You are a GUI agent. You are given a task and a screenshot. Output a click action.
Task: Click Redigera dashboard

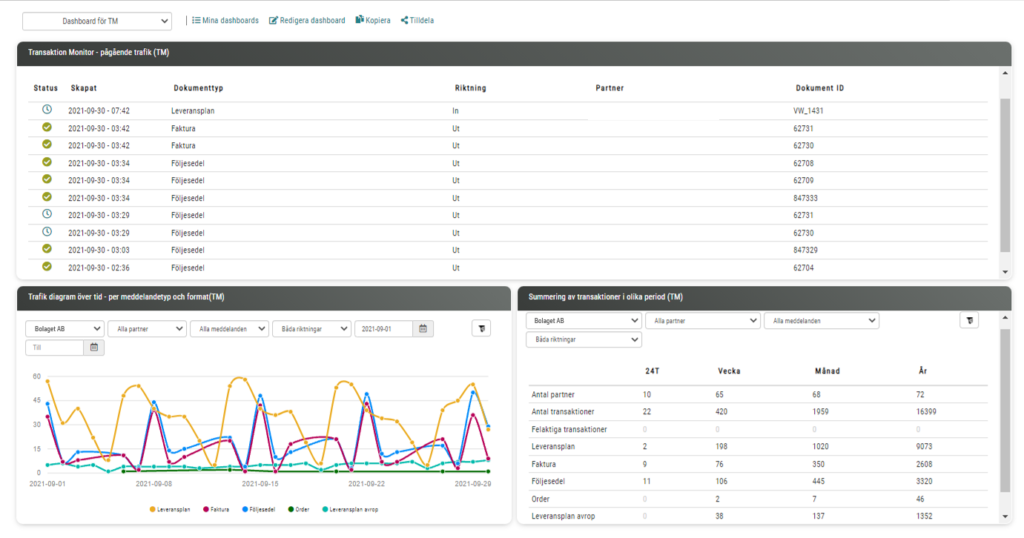pos(307,20)
